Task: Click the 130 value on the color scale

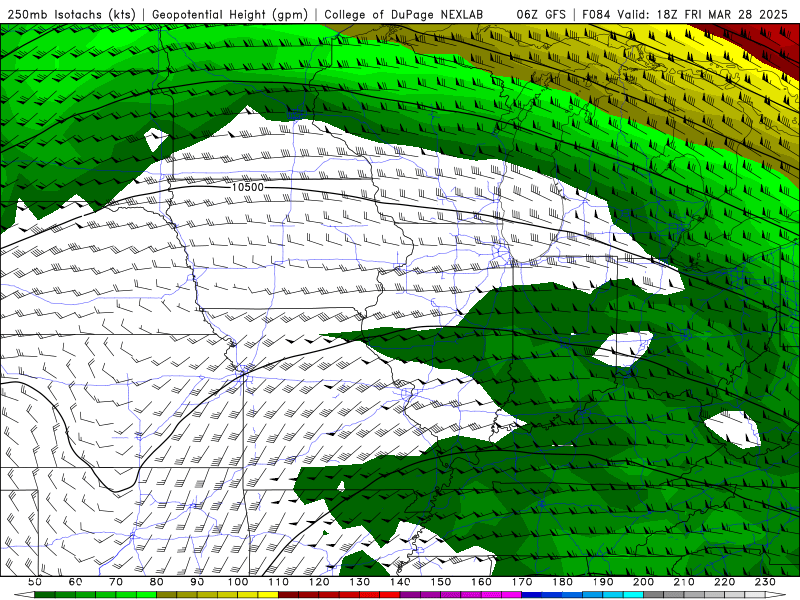Action: click(x=360, y=582)
